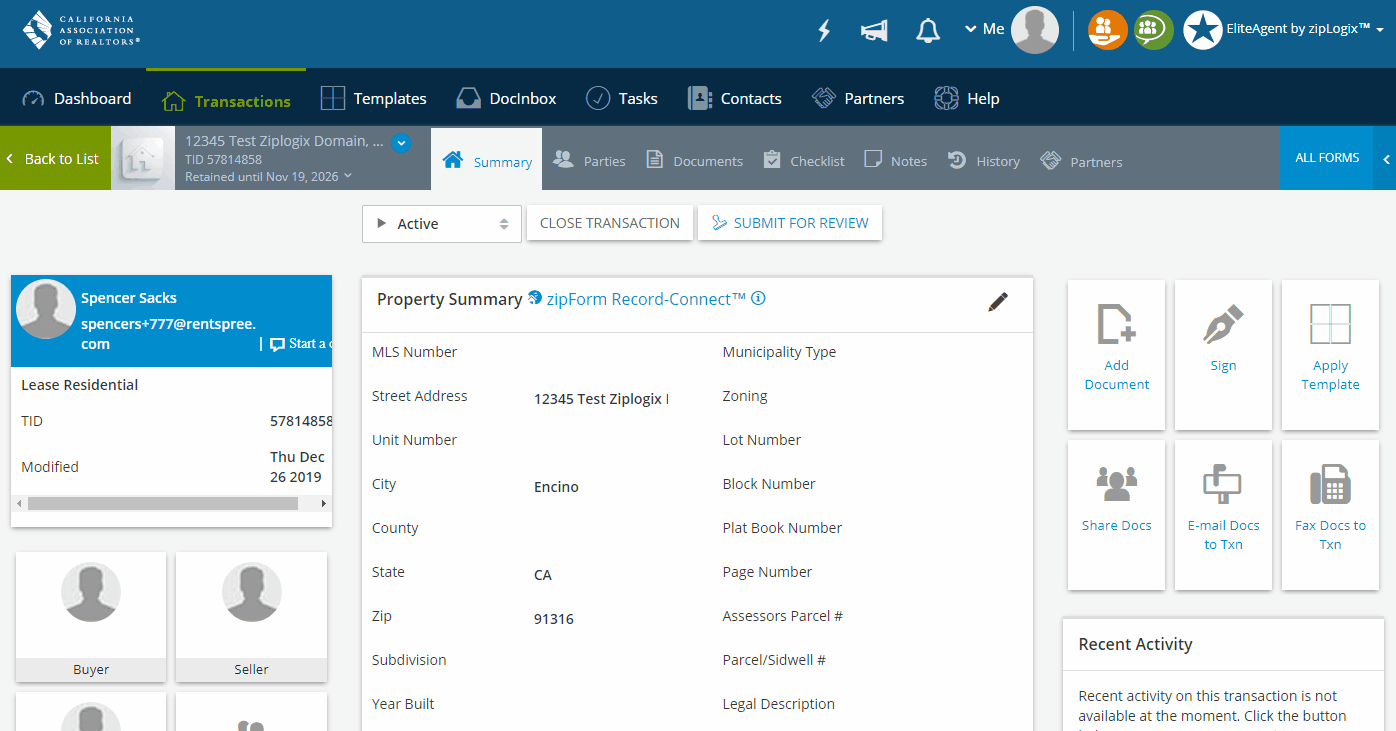The height and width of the screenshot is (731, 1396).
Task: Click the orange support agent icon
Action: 1107,30
